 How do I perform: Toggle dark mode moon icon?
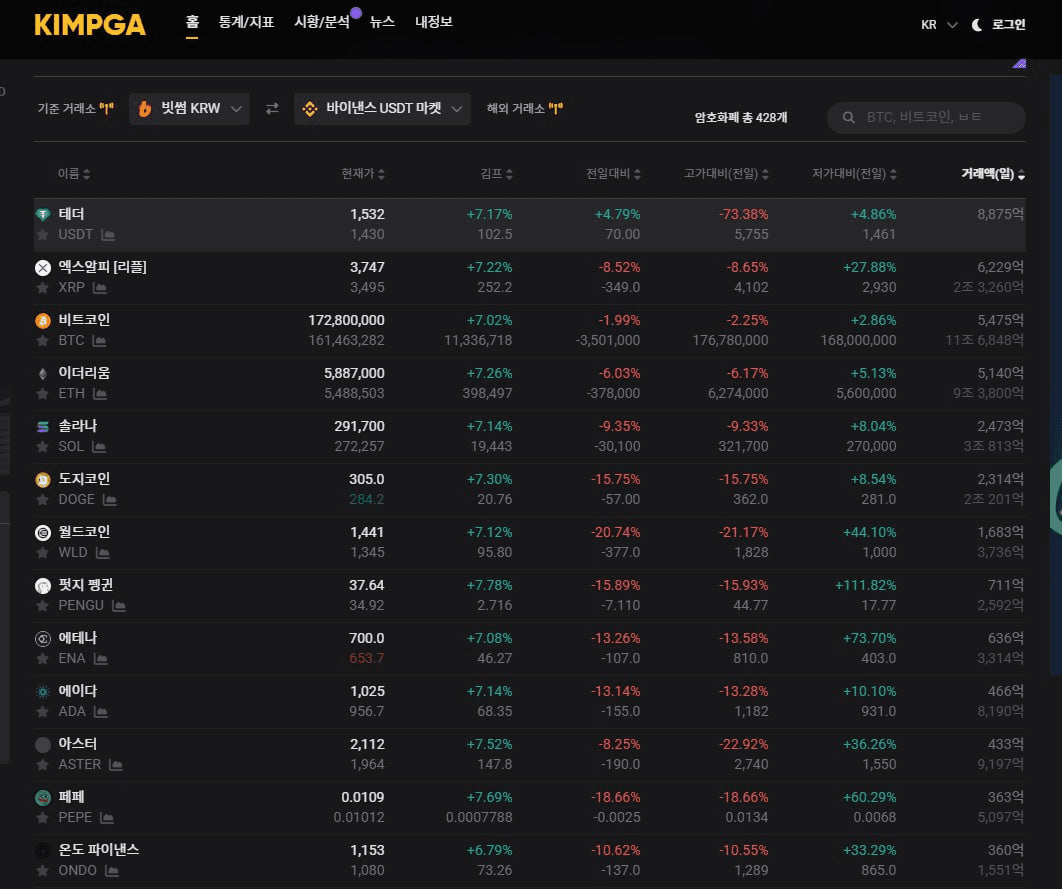click(977, 25)
